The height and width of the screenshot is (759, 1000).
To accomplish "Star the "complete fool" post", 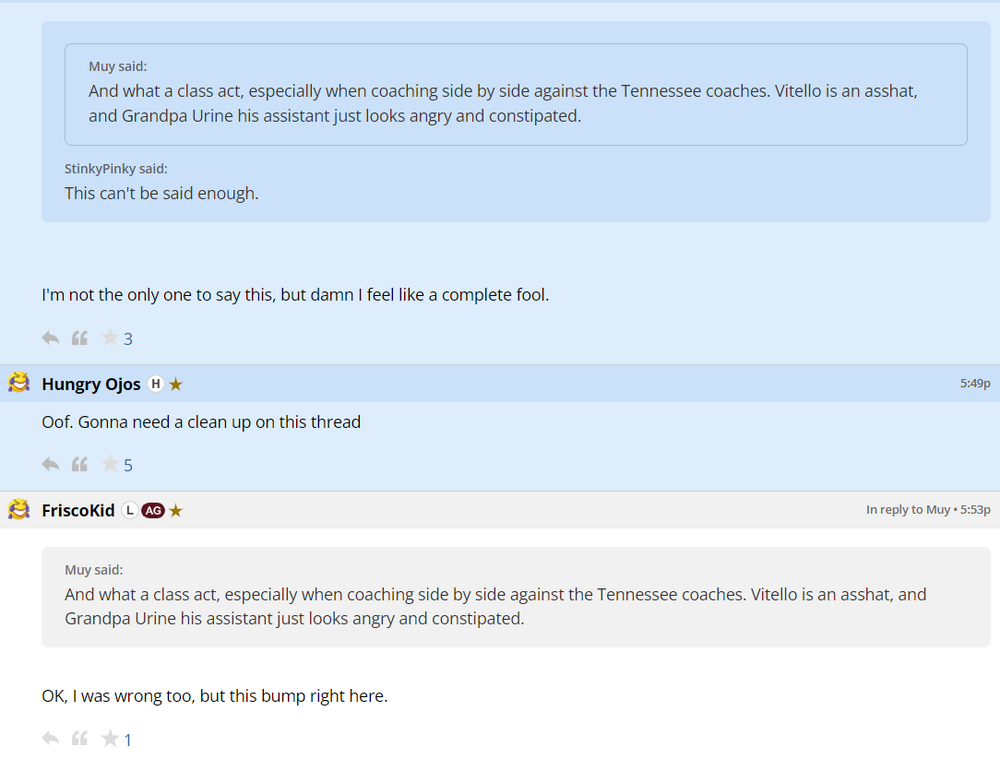I will 110,338.
